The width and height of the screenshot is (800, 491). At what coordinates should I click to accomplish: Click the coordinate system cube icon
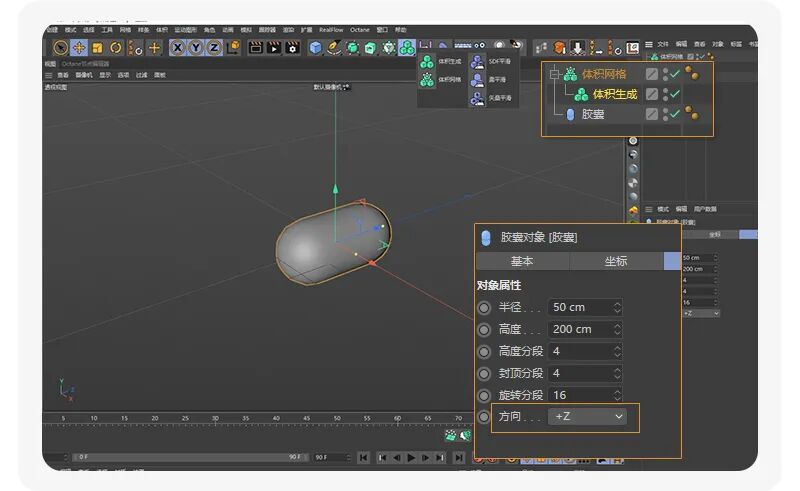(x=233, y=47)
